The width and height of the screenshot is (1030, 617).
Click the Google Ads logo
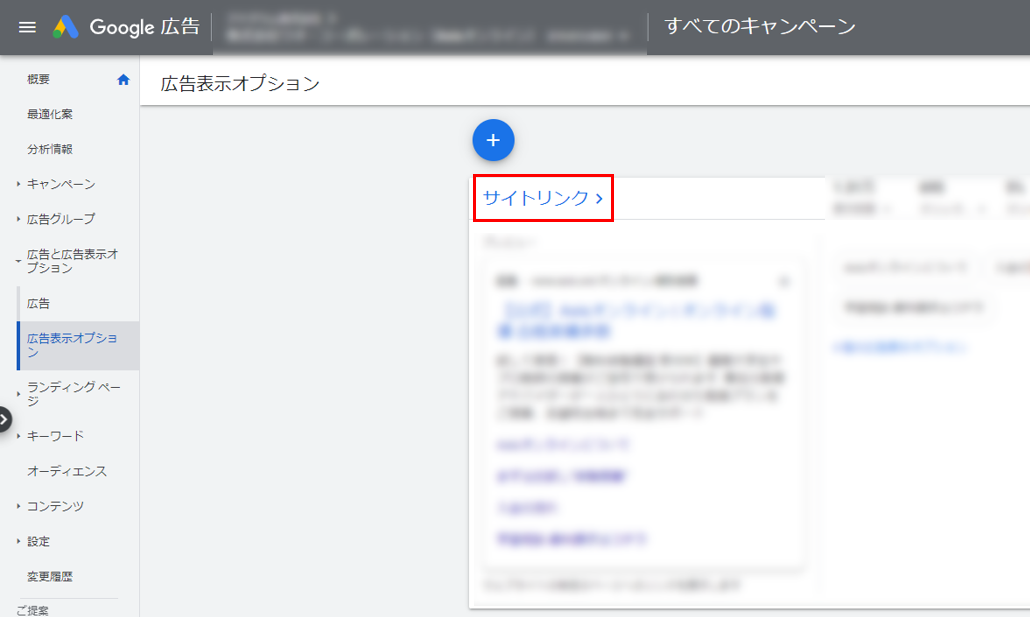[66, 27]
